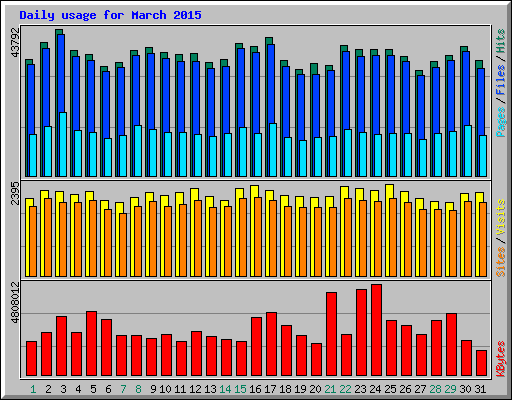The image size is (512, 400).
Task: Click the red KBytes bar for day 24
Action: [x=376, y=330]
